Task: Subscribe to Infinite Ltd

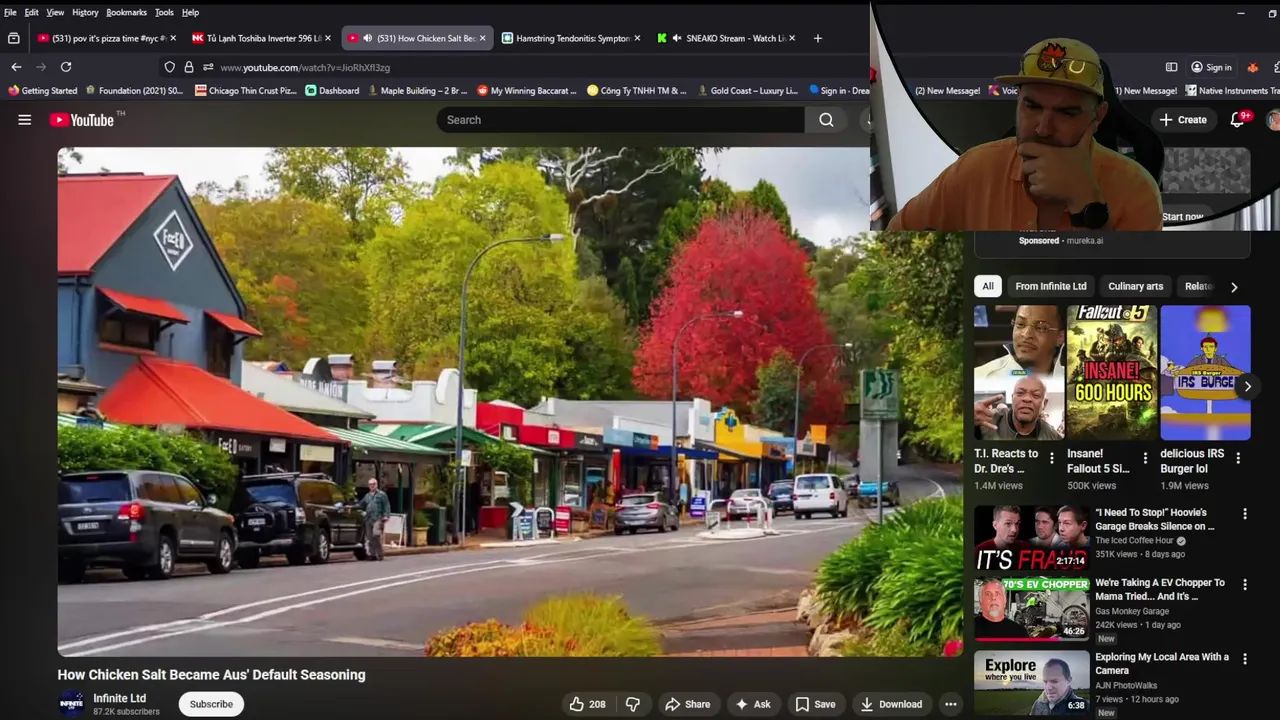Action: click(x=211, y=704)
